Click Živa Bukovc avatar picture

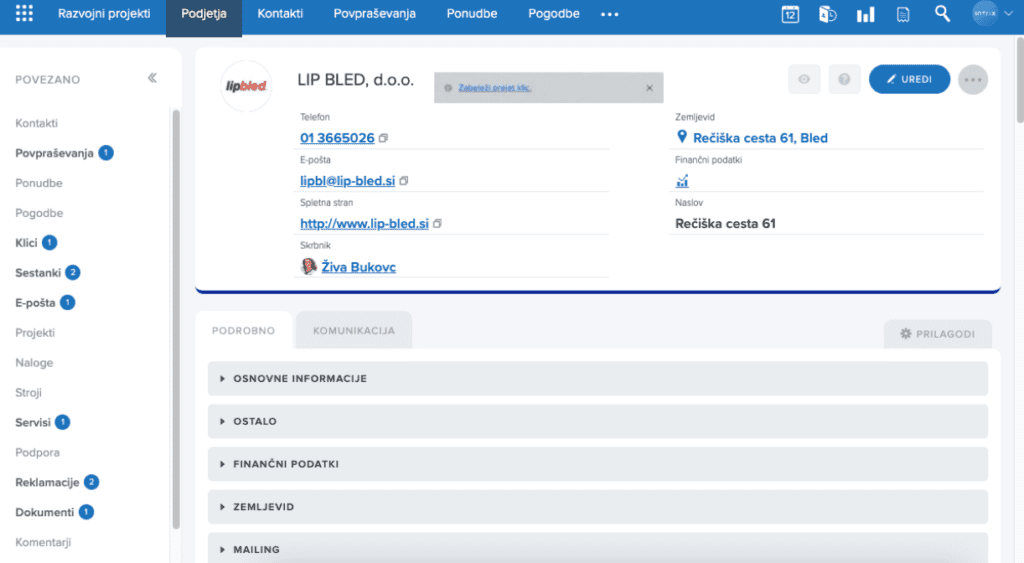point(308,266)
